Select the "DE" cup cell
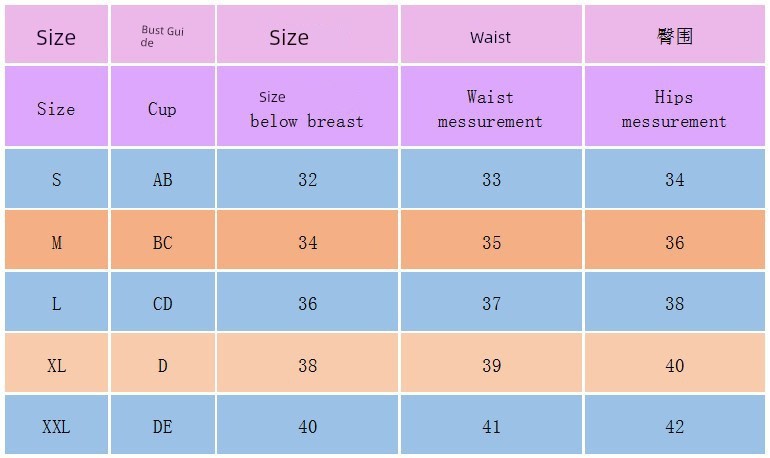This screenshot has width=770, height=458. point(162,427)
